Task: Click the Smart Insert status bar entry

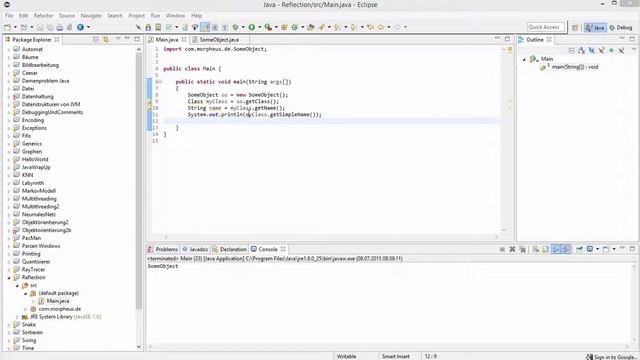Action: pos(396,357)
